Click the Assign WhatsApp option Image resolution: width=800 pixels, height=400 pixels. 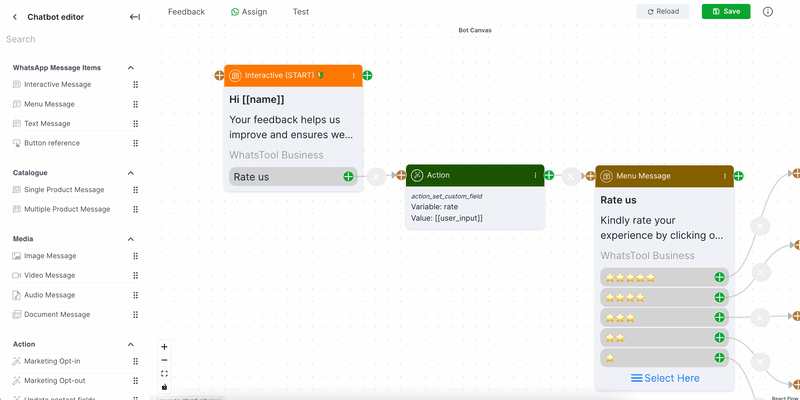(249, 12)
